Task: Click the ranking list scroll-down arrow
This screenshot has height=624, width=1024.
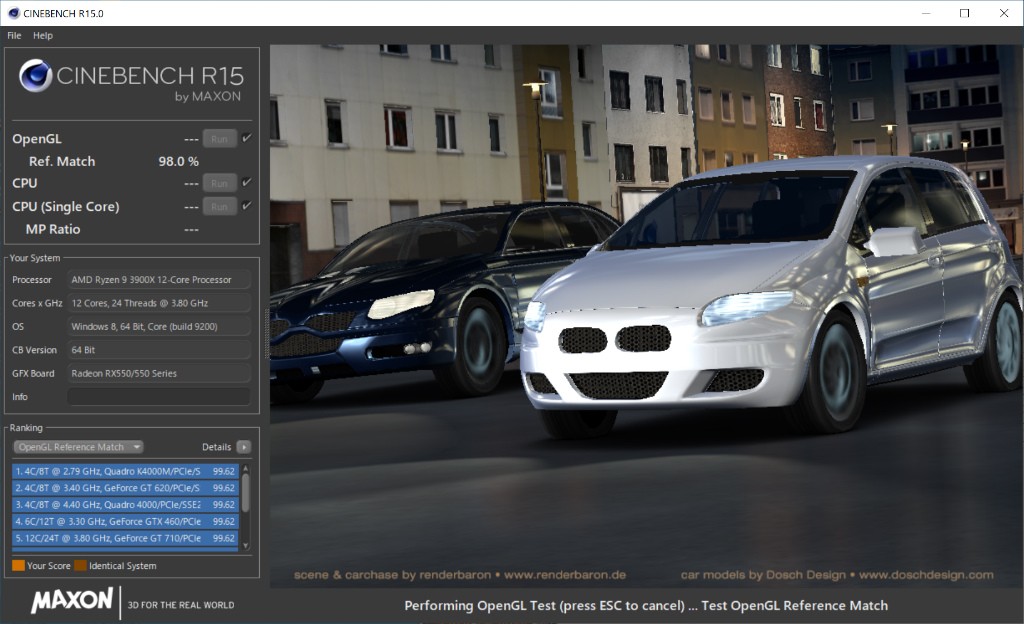Action: tap(246, 546)
